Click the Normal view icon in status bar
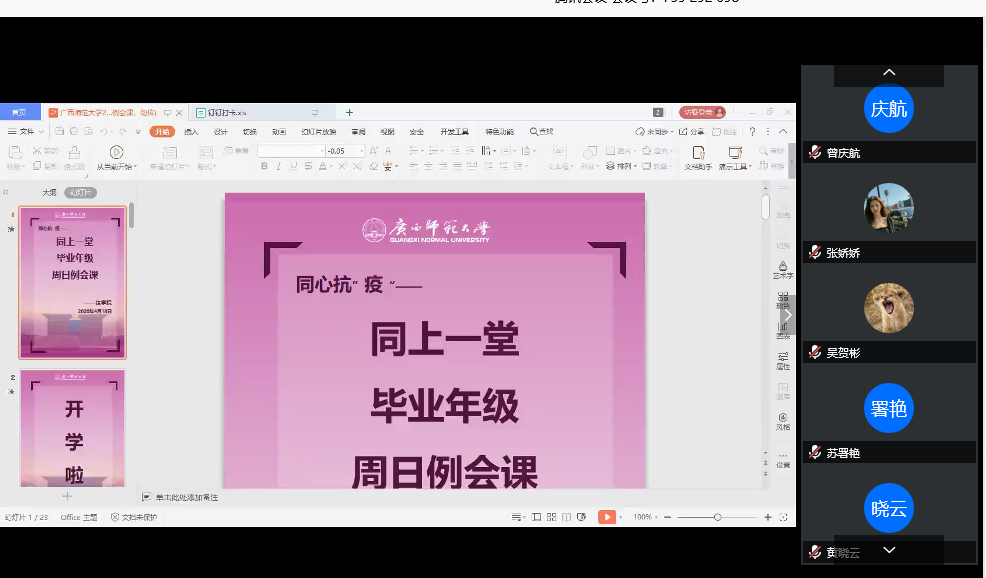986x578 pixels. tap(536, 517)
